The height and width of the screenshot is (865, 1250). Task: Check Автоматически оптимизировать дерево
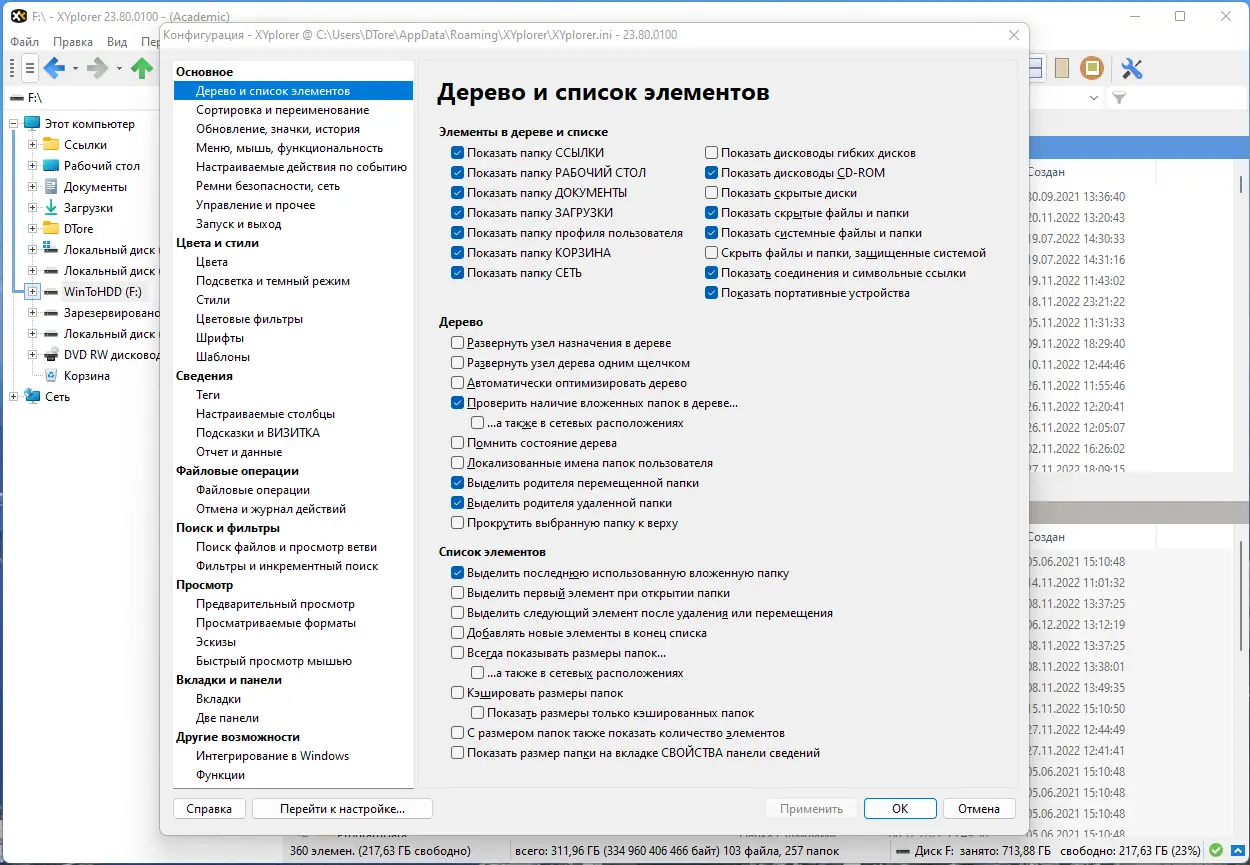(457, 383)
